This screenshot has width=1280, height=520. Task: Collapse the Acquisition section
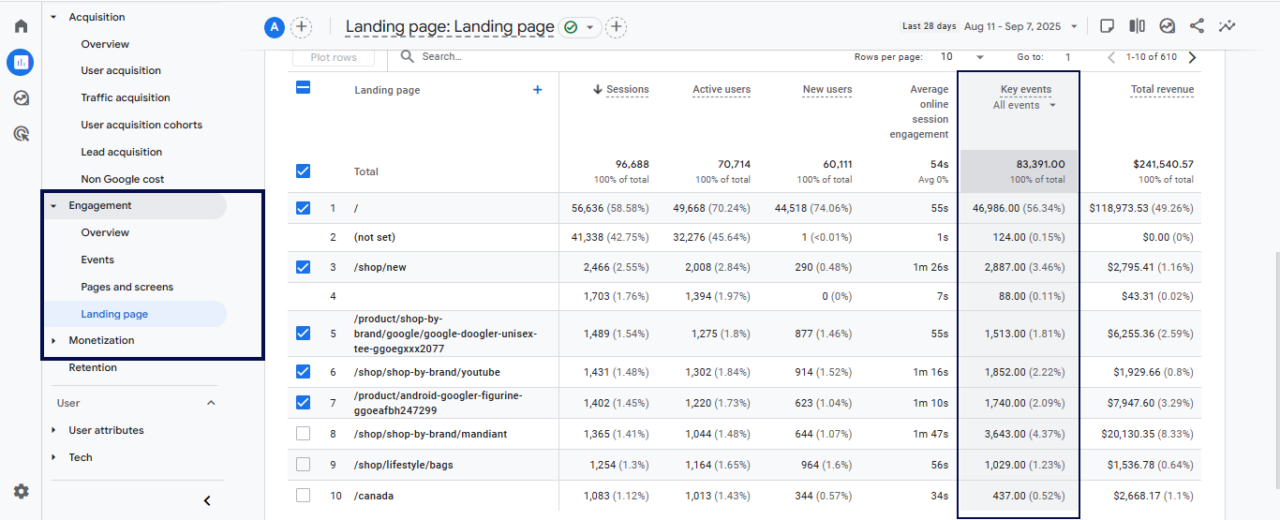[54, 17]
